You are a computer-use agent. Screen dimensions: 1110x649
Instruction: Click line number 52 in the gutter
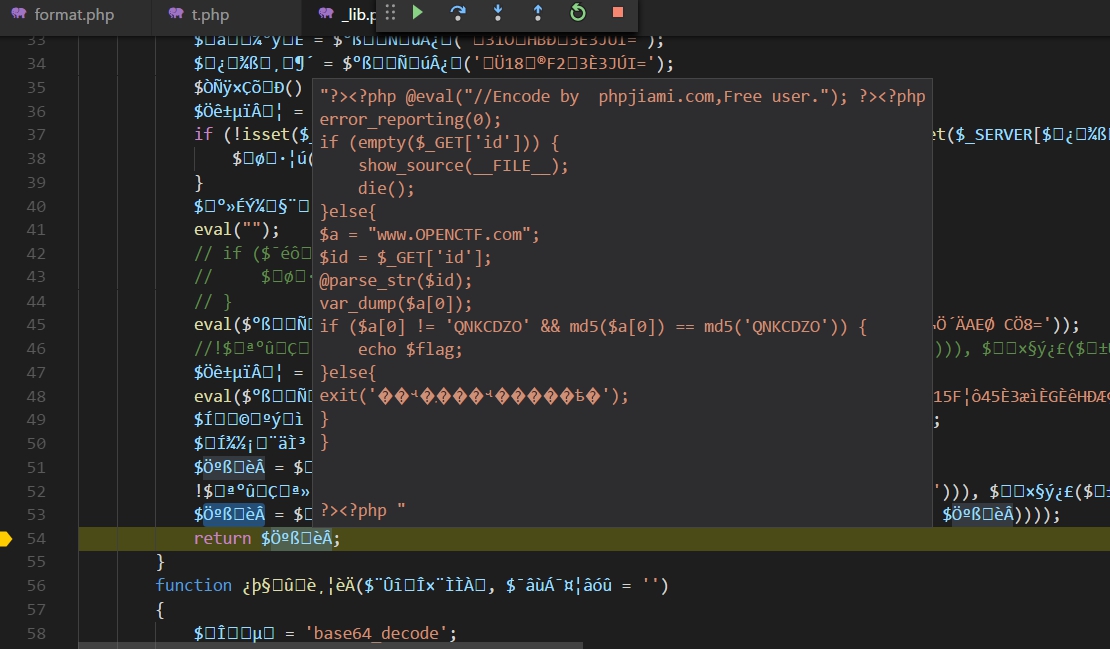[x=36, y=490]
